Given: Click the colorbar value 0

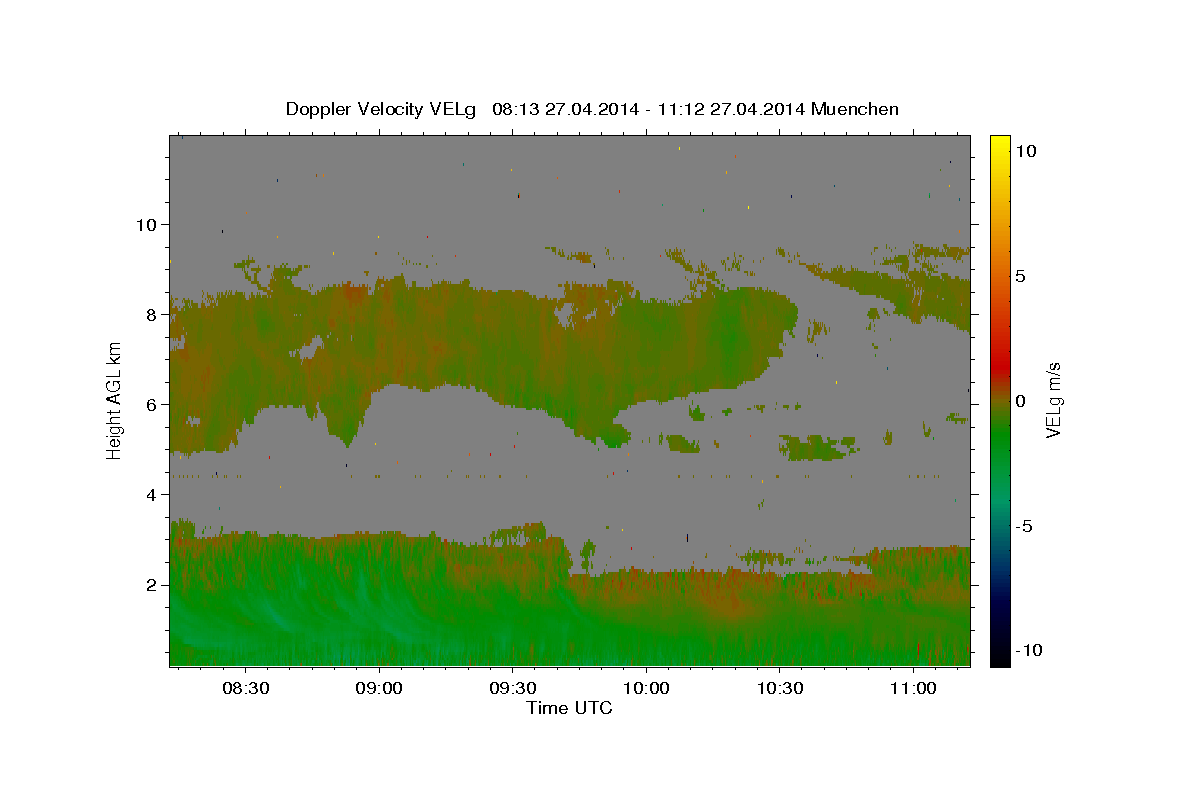Looking at the screenshot, I should (1021, 401).
